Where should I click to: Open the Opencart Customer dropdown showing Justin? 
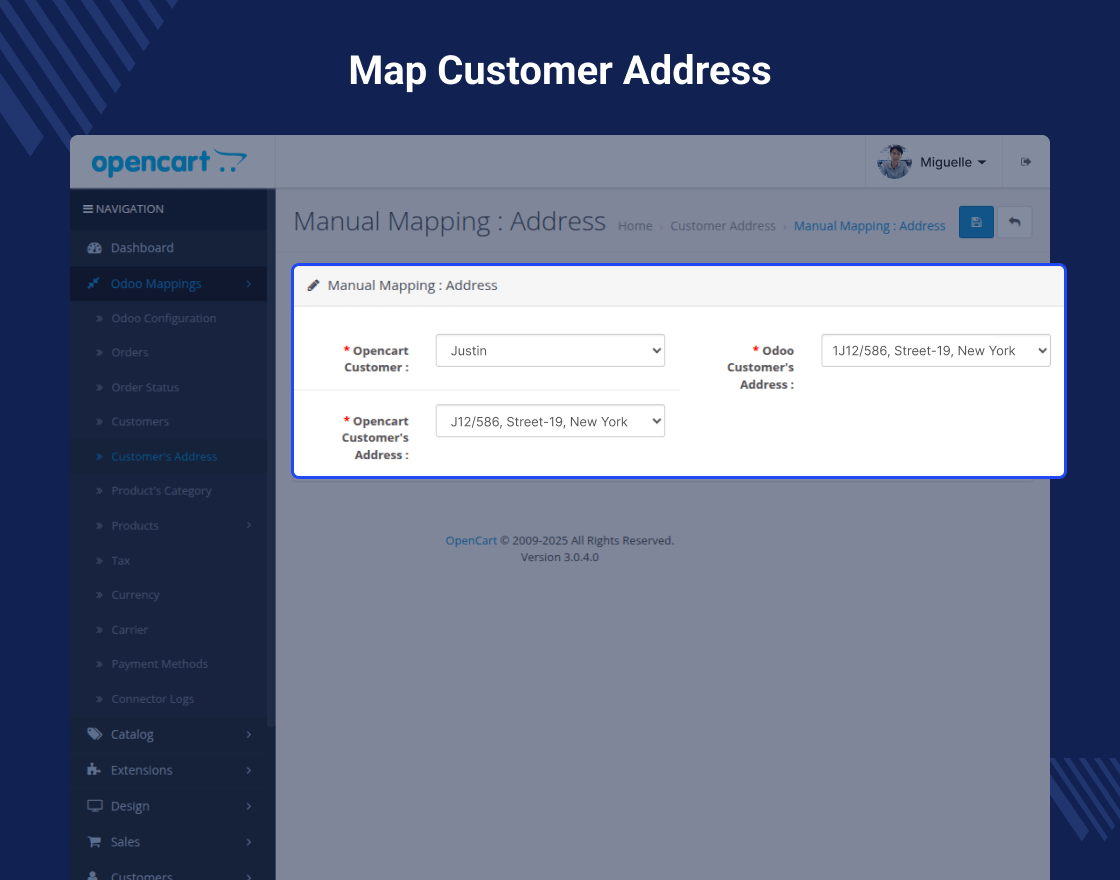tap(550, 351)
